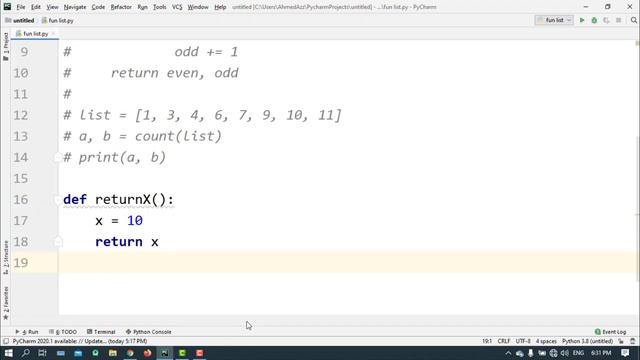The width and height of the screenshot is (640, 360).
Task: Open the Windows Start menu
Action: [x=8, y=353]
